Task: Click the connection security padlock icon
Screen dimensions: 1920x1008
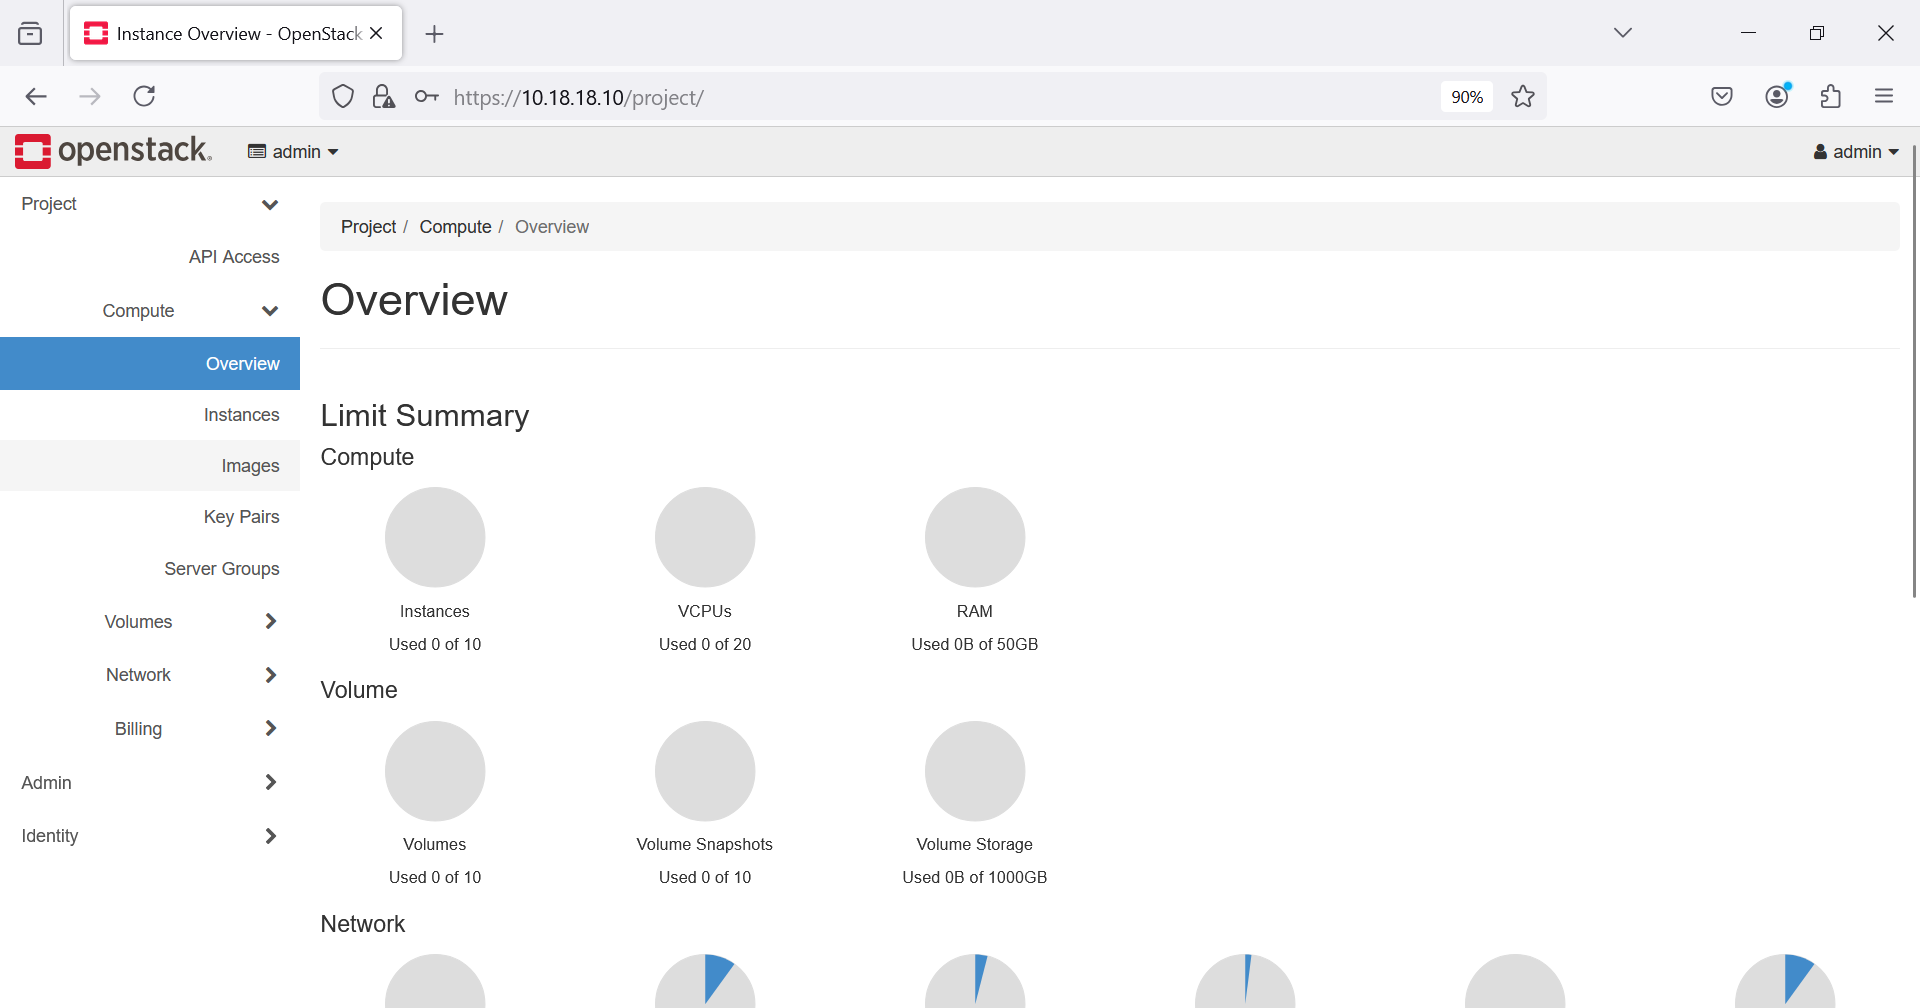Action: [x=383, y=97]
